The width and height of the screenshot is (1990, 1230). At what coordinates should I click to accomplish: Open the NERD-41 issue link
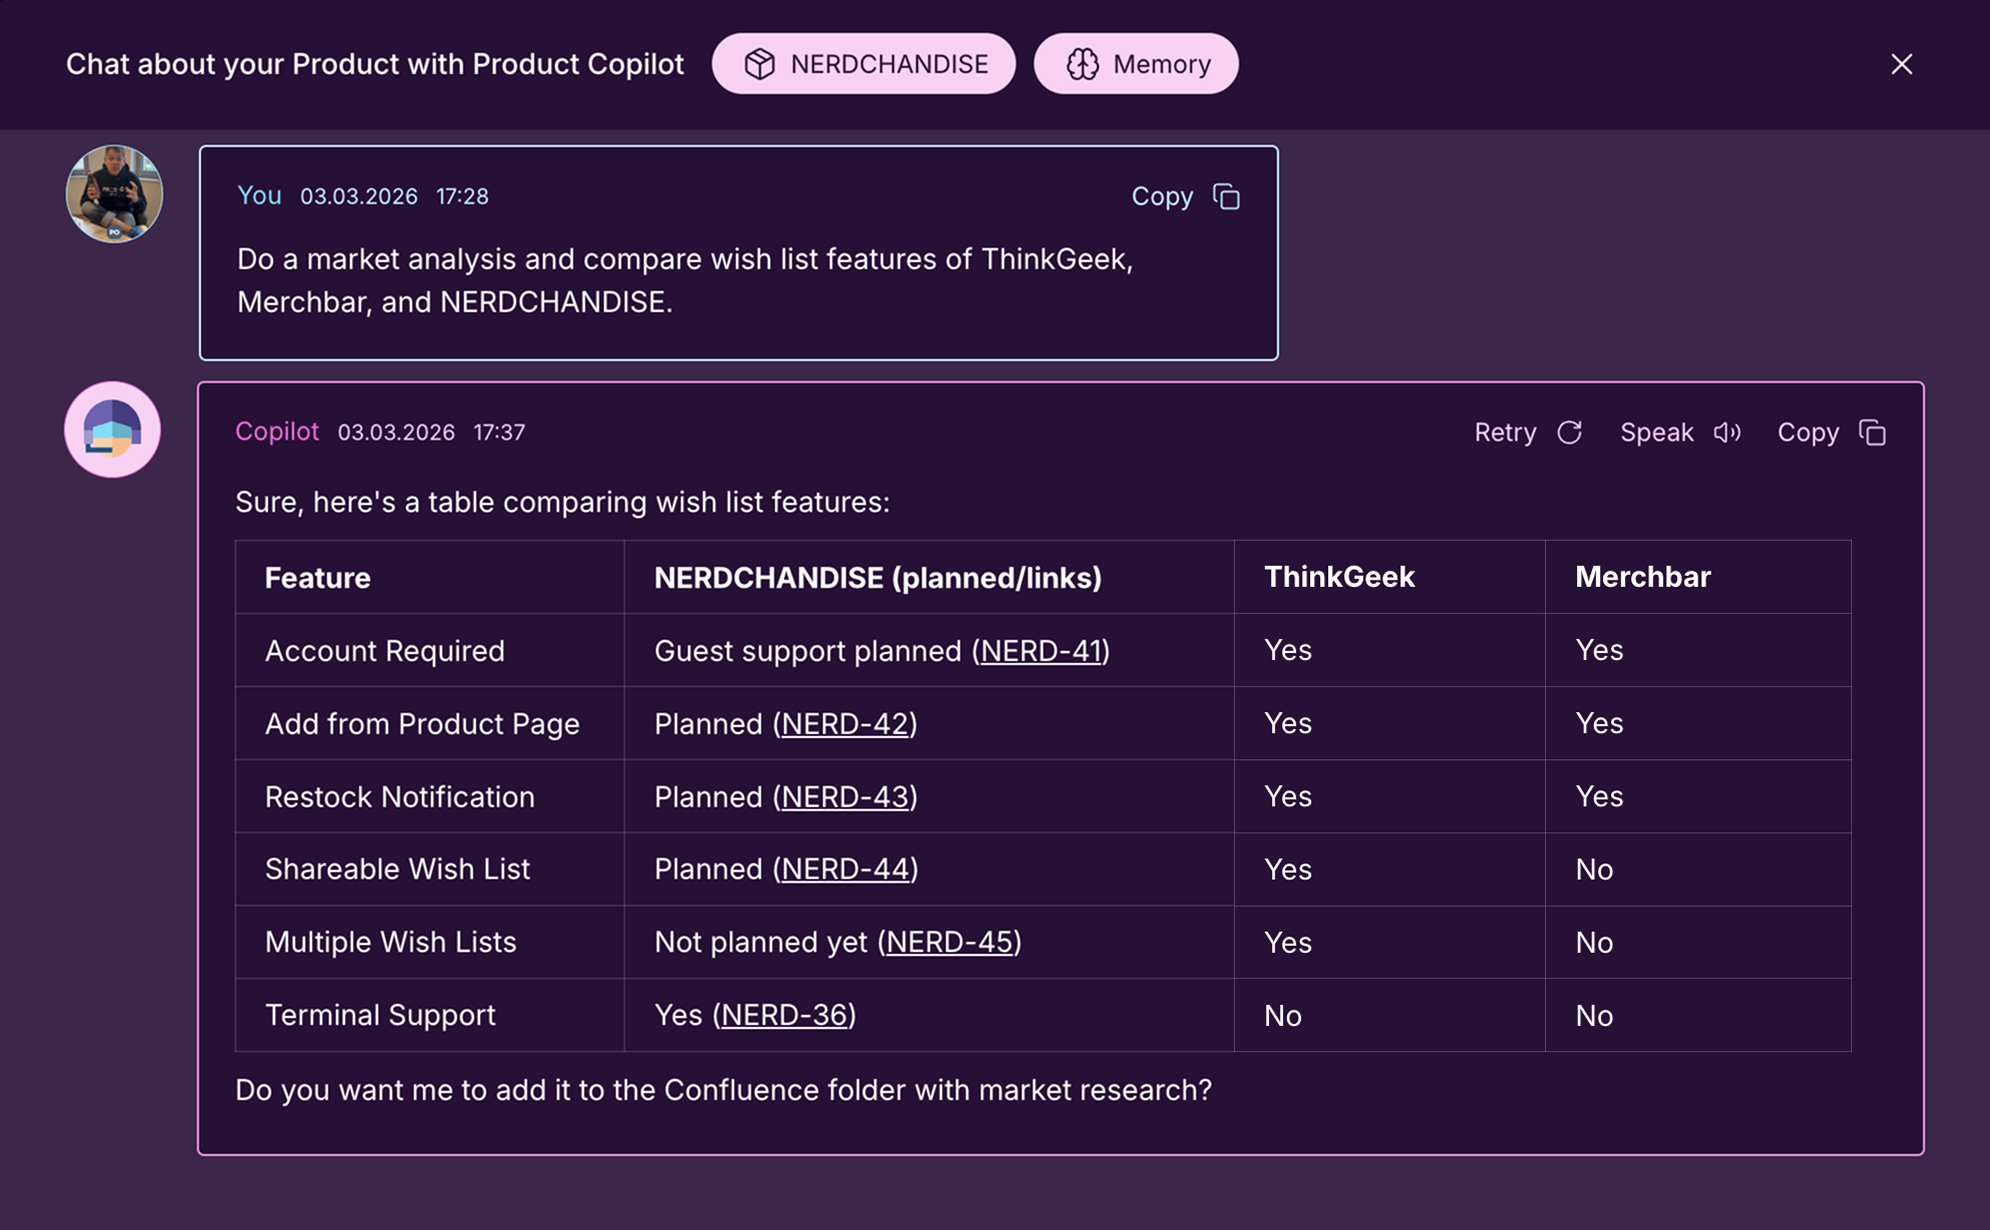point(1041,651)
